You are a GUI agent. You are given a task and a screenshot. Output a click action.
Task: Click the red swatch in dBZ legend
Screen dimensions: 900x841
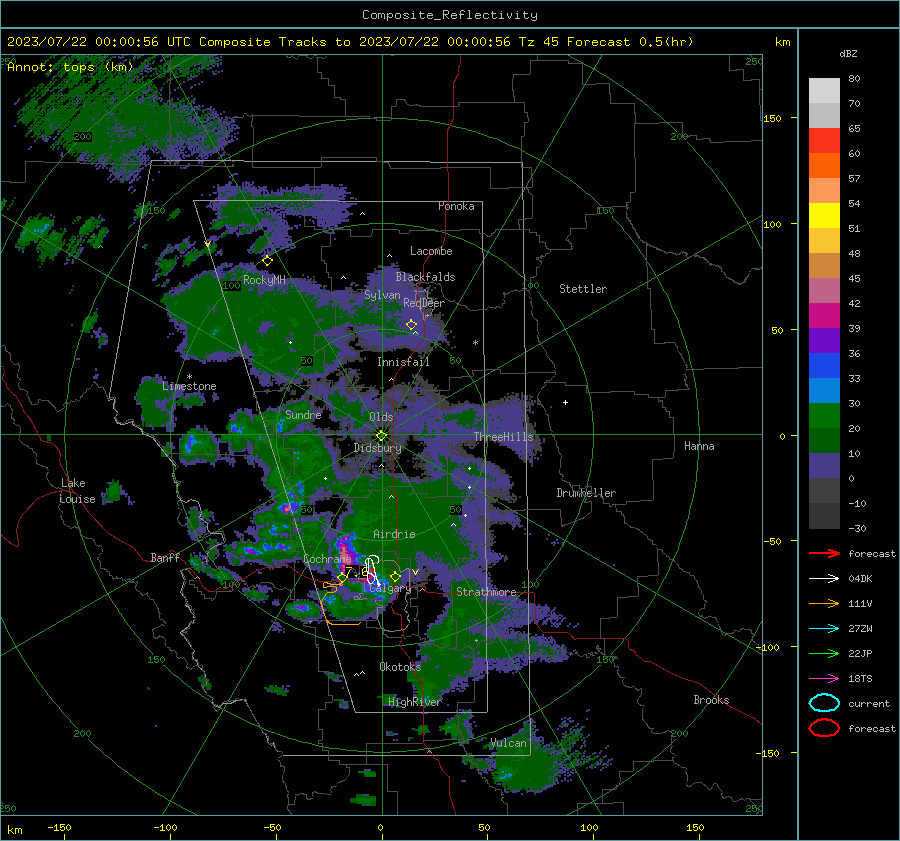pyautogui.click(x=824, y=141)
